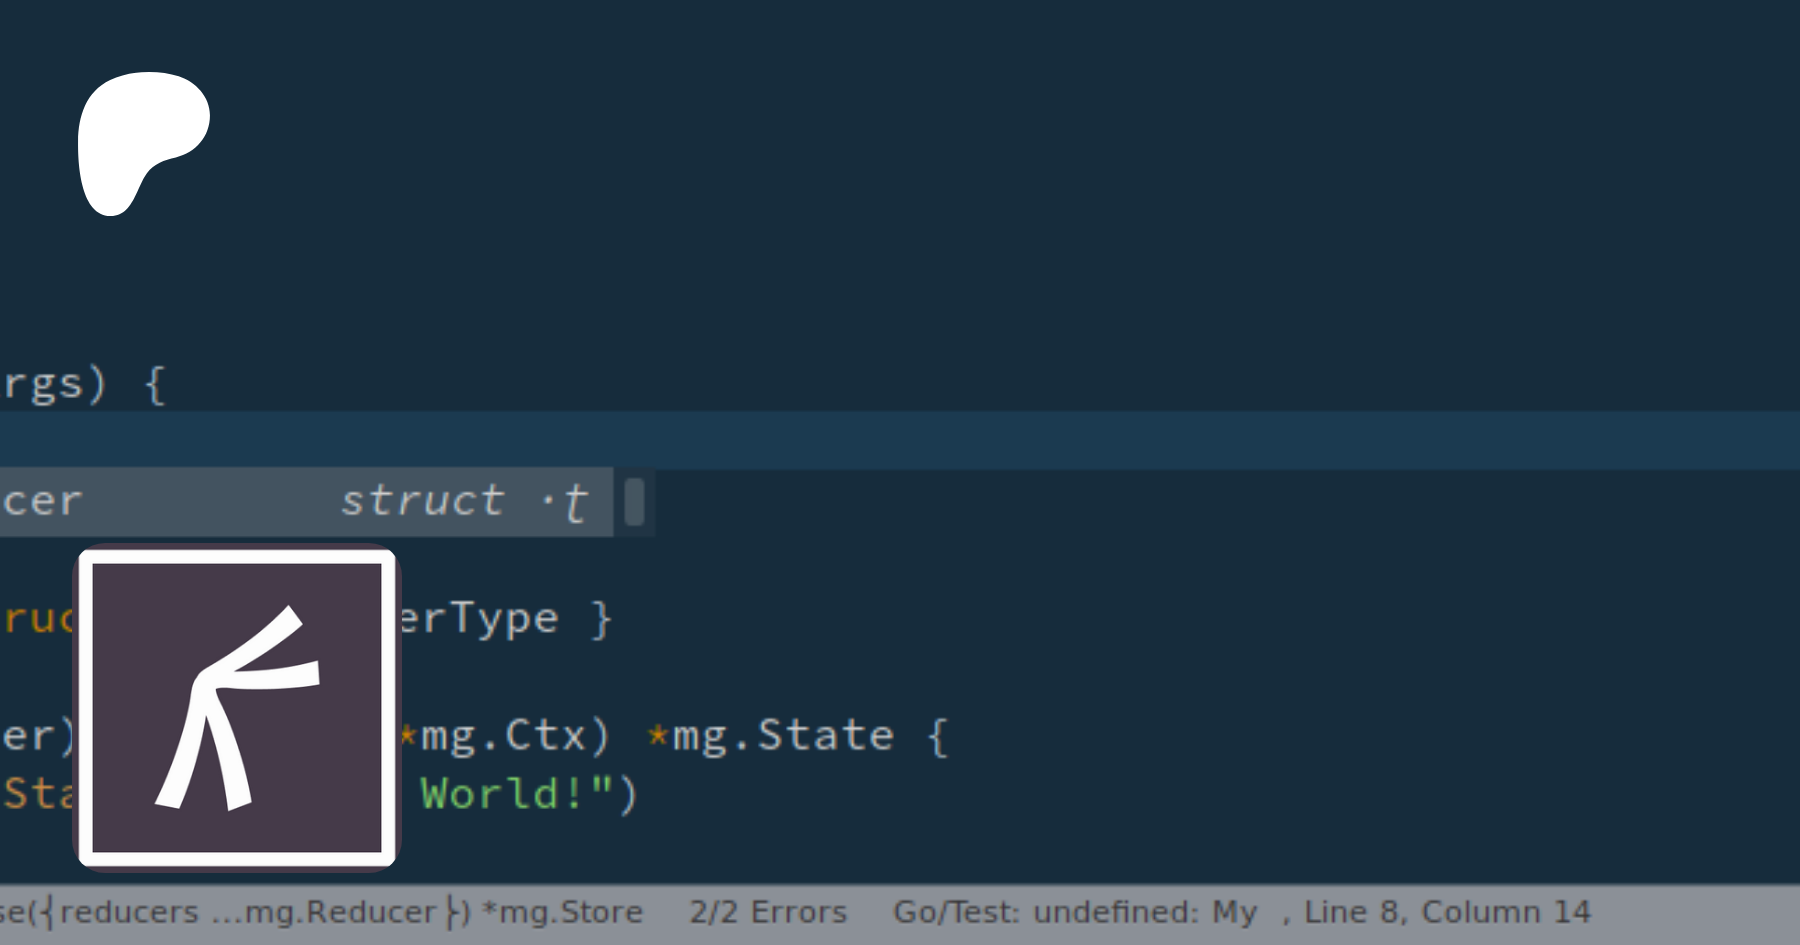Click "reducers ...mg.Reducer" in the status bar
Viewport: 1800px width, 945px height.
coord(248,912)
